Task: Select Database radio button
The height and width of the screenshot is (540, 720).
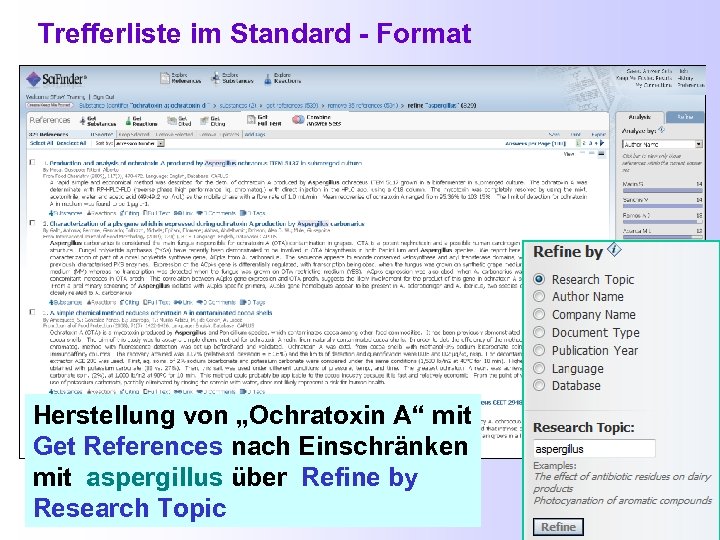Action: 539,385
